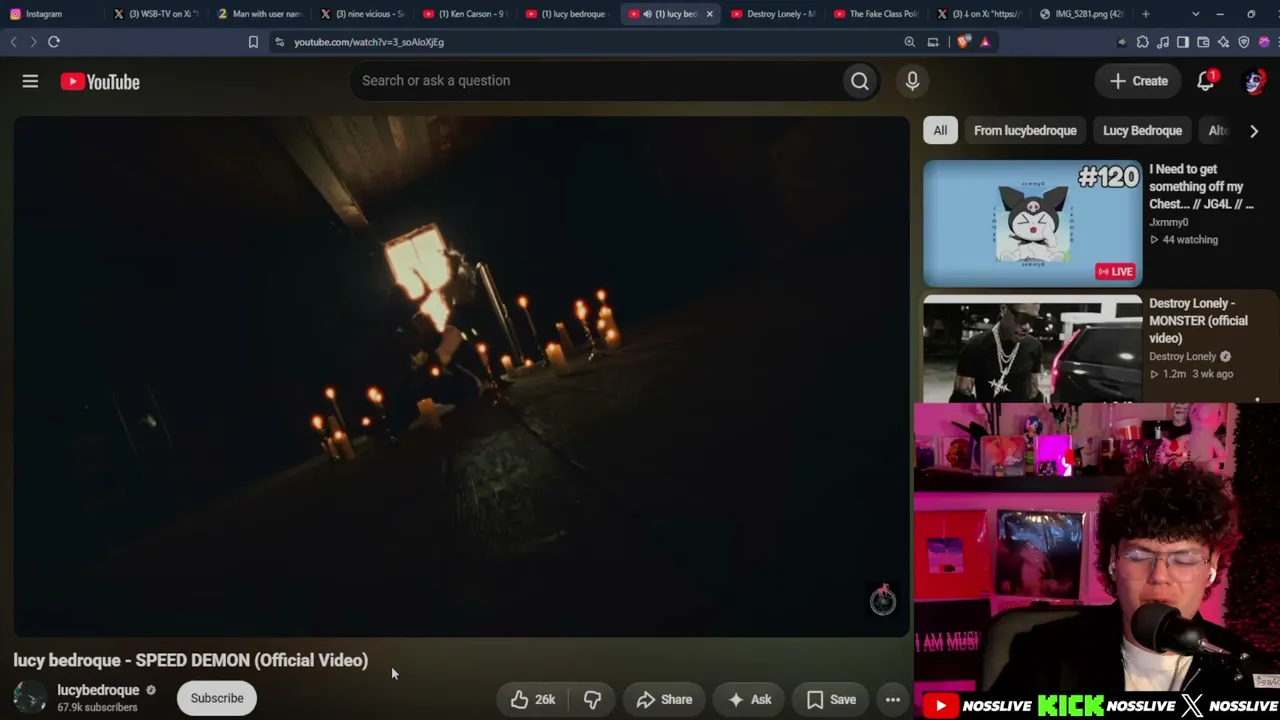
Task: Open 'Destroy Lonely - MONSTER (official video)' title
Action: click(x=1198, y=321)
